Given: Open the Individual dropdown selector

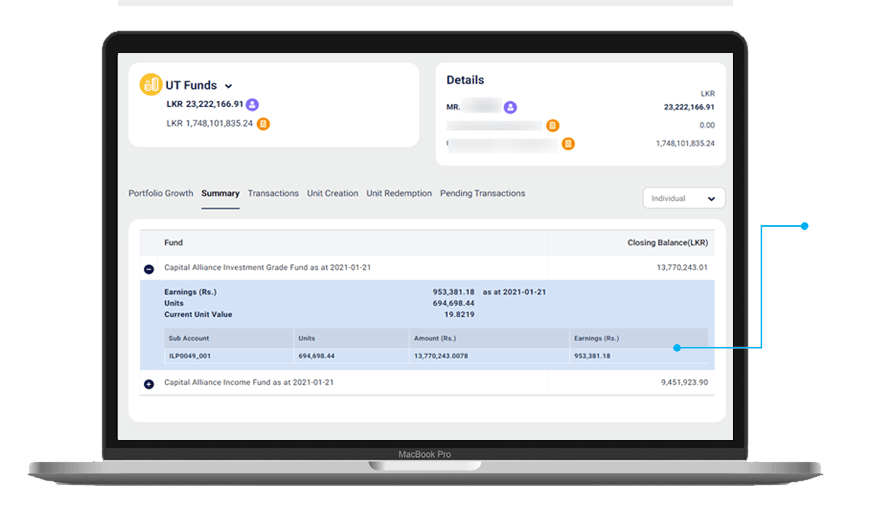Looking at the screenshot, I should [684, 198].
